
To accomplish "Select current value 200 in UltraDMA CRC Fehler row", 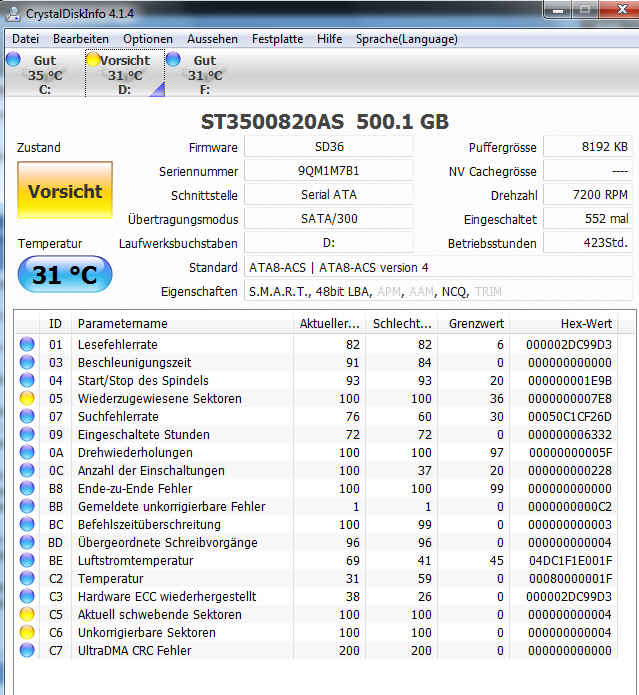I will [x=349, y=650].
